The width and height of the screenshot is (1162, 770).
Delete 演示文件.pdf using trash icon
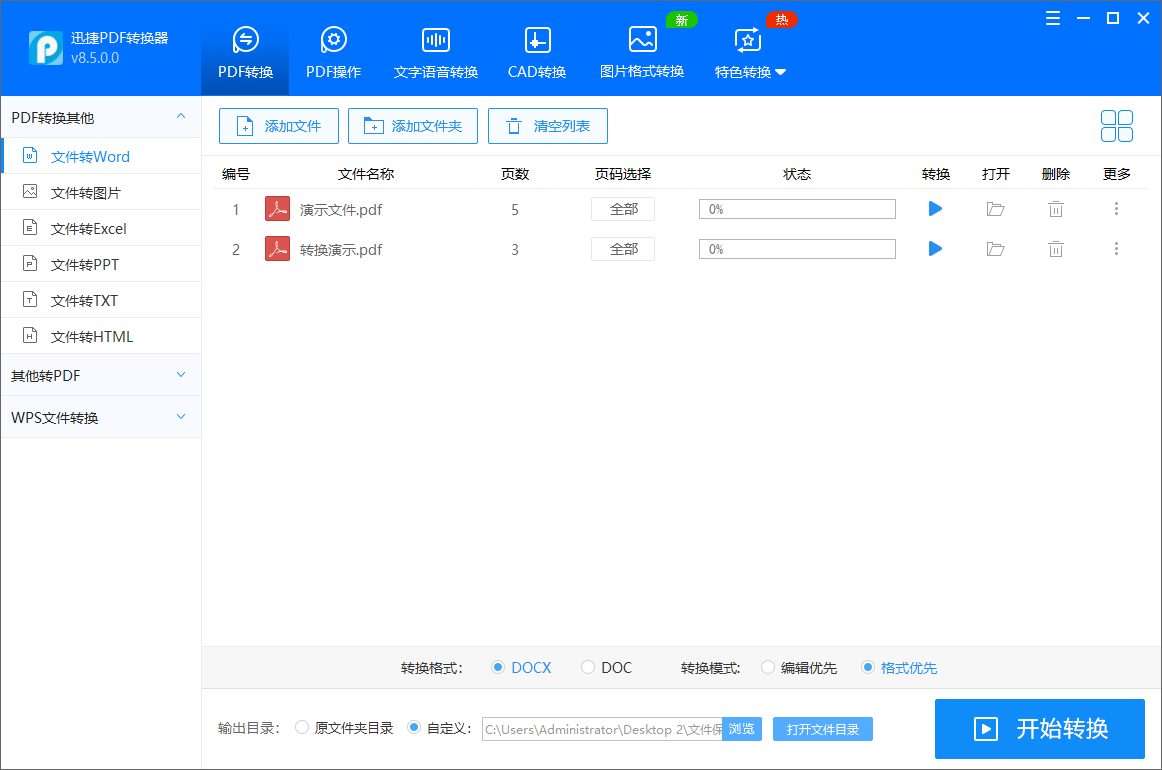tap(1056, 209)
